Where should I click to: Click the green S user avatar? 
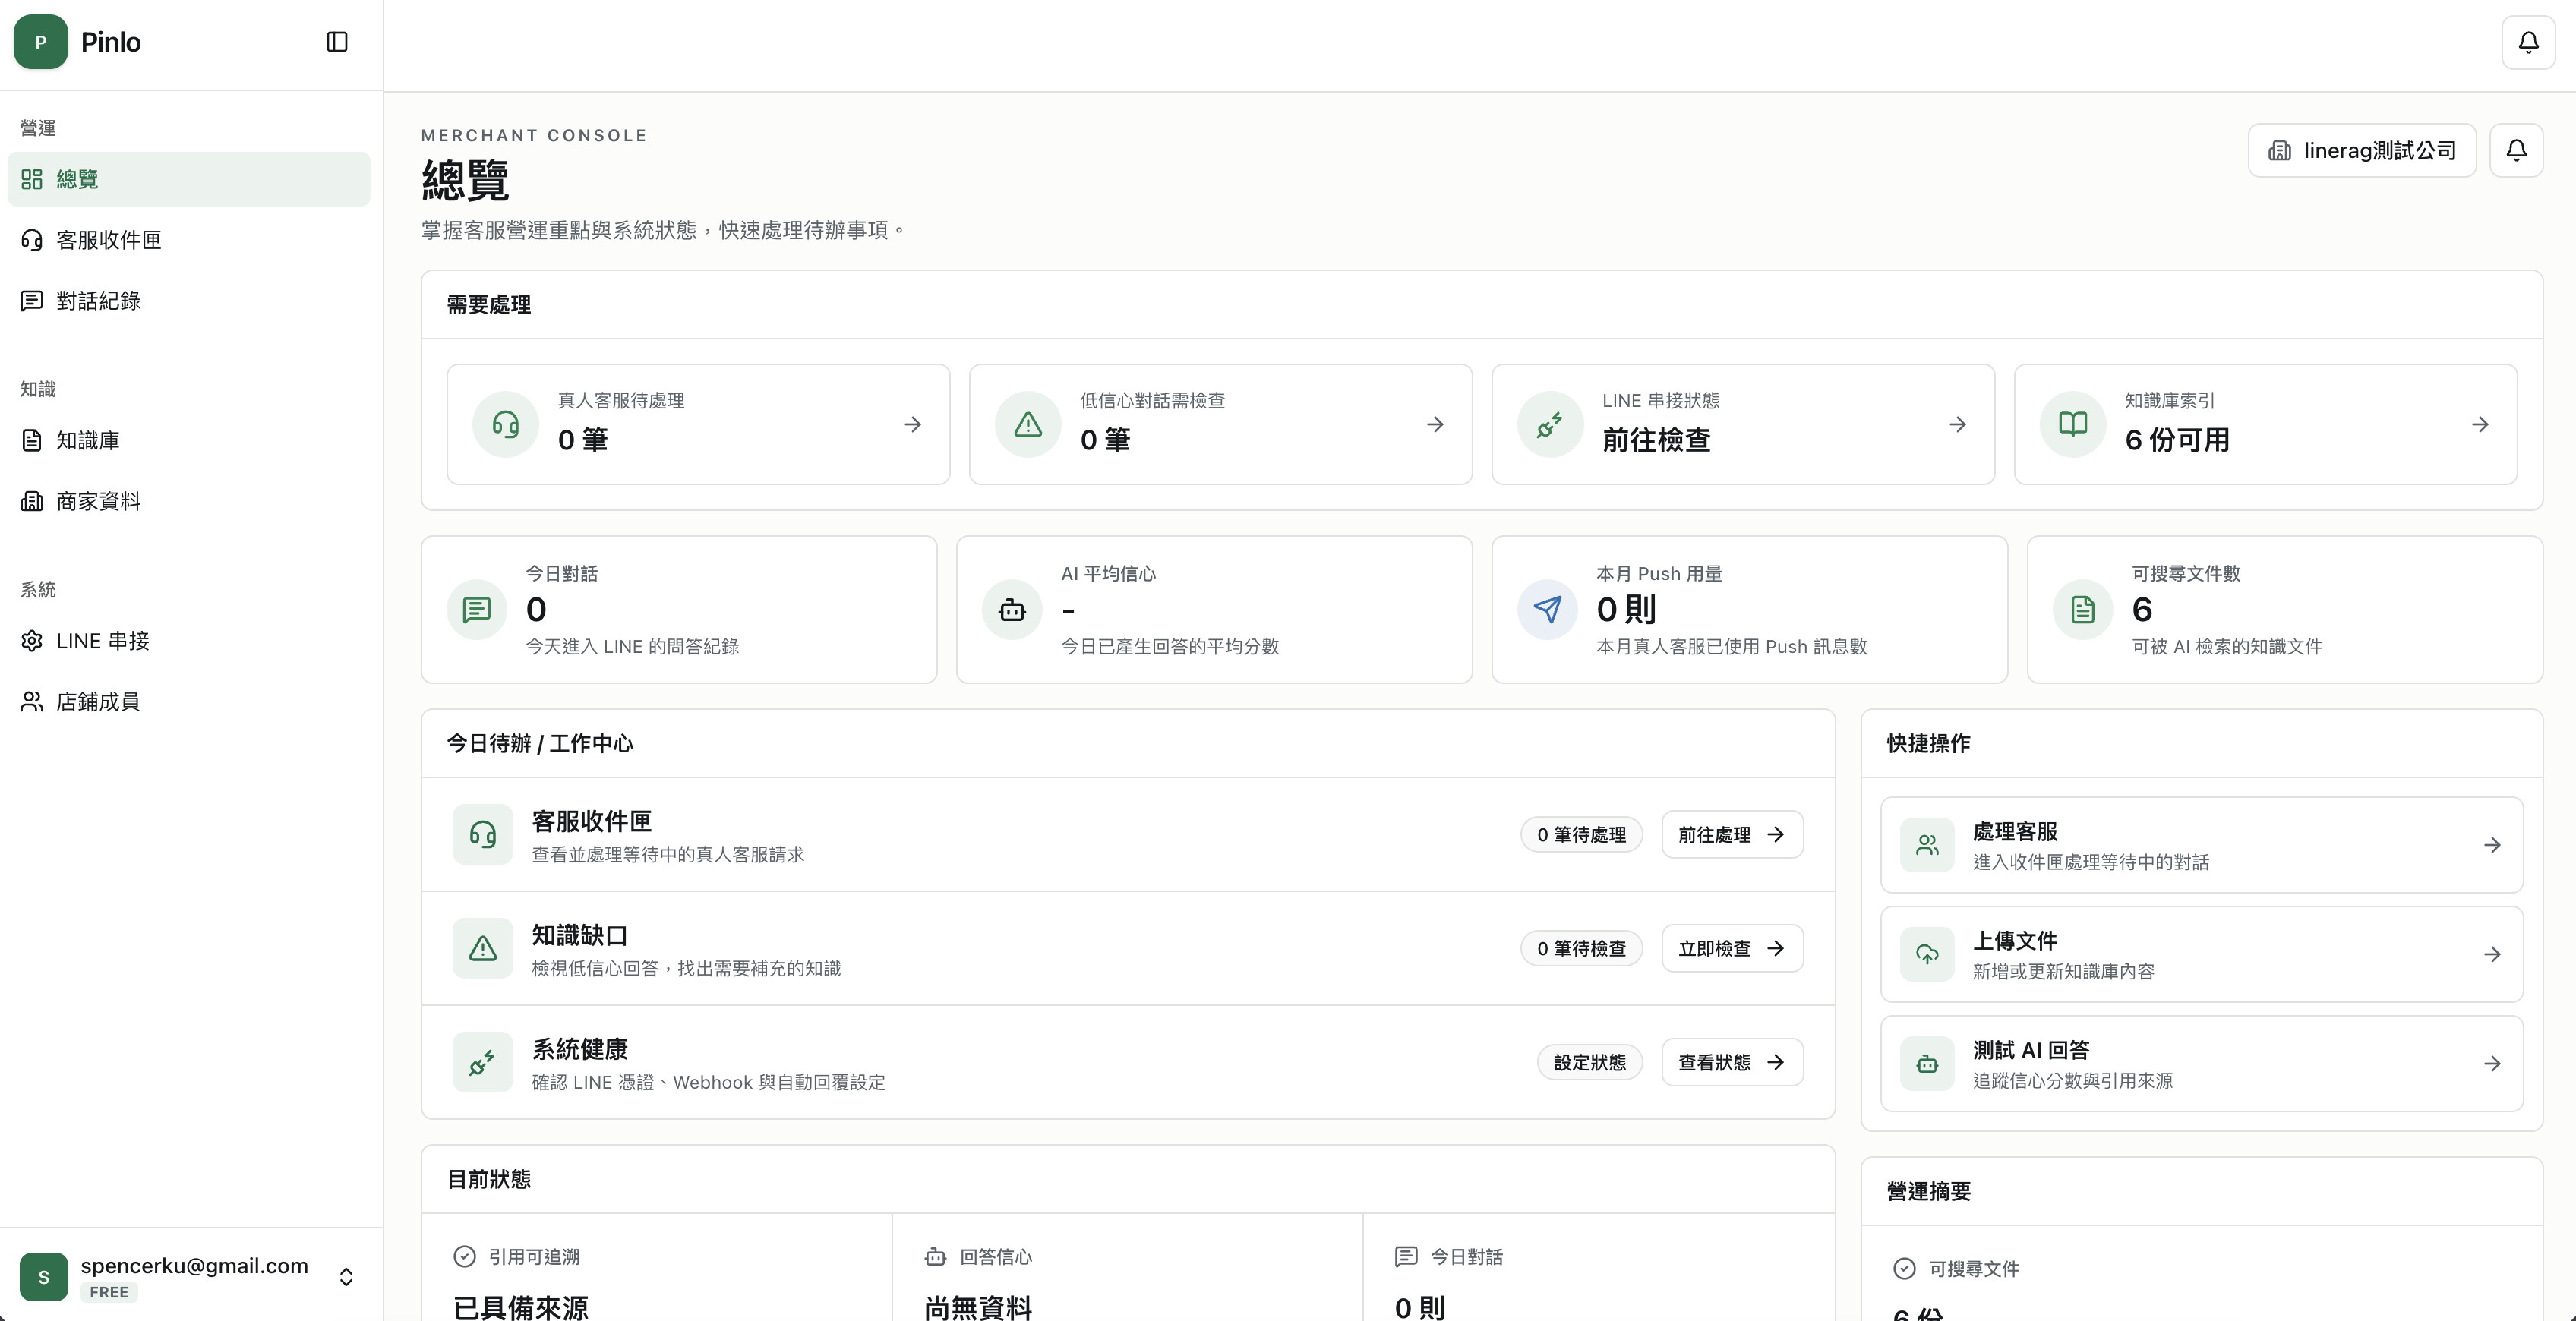coord(44,1277)
